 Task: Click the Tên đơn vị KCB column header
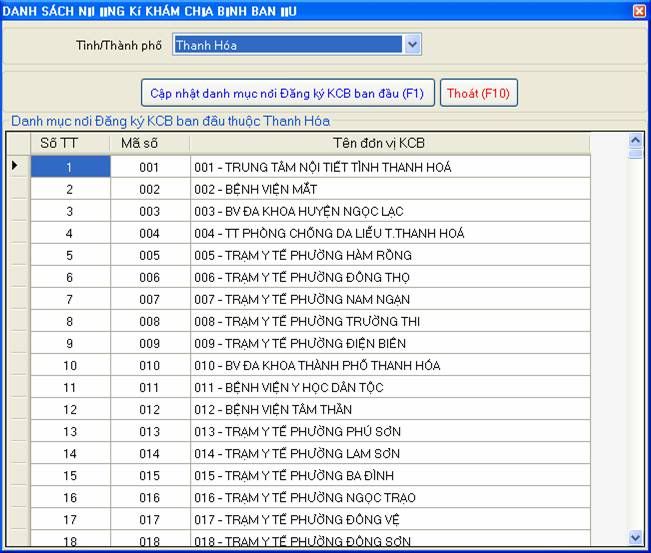(390, 143)
